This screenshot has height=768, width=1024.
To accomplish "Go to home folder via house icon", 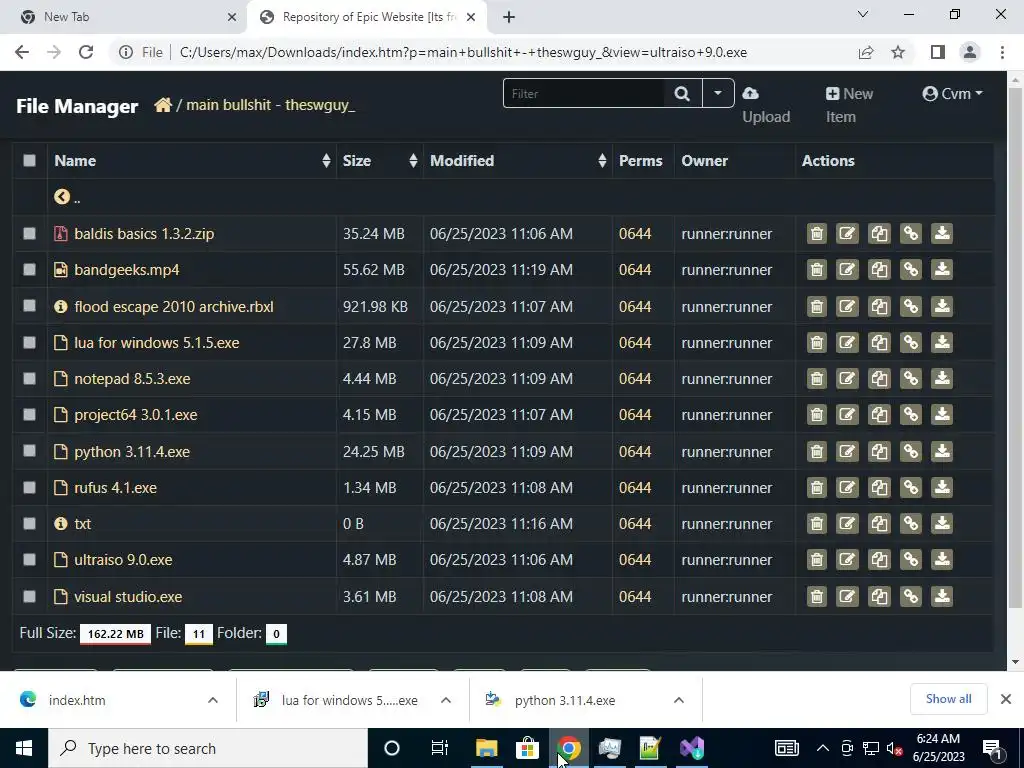I will (163, 104).
